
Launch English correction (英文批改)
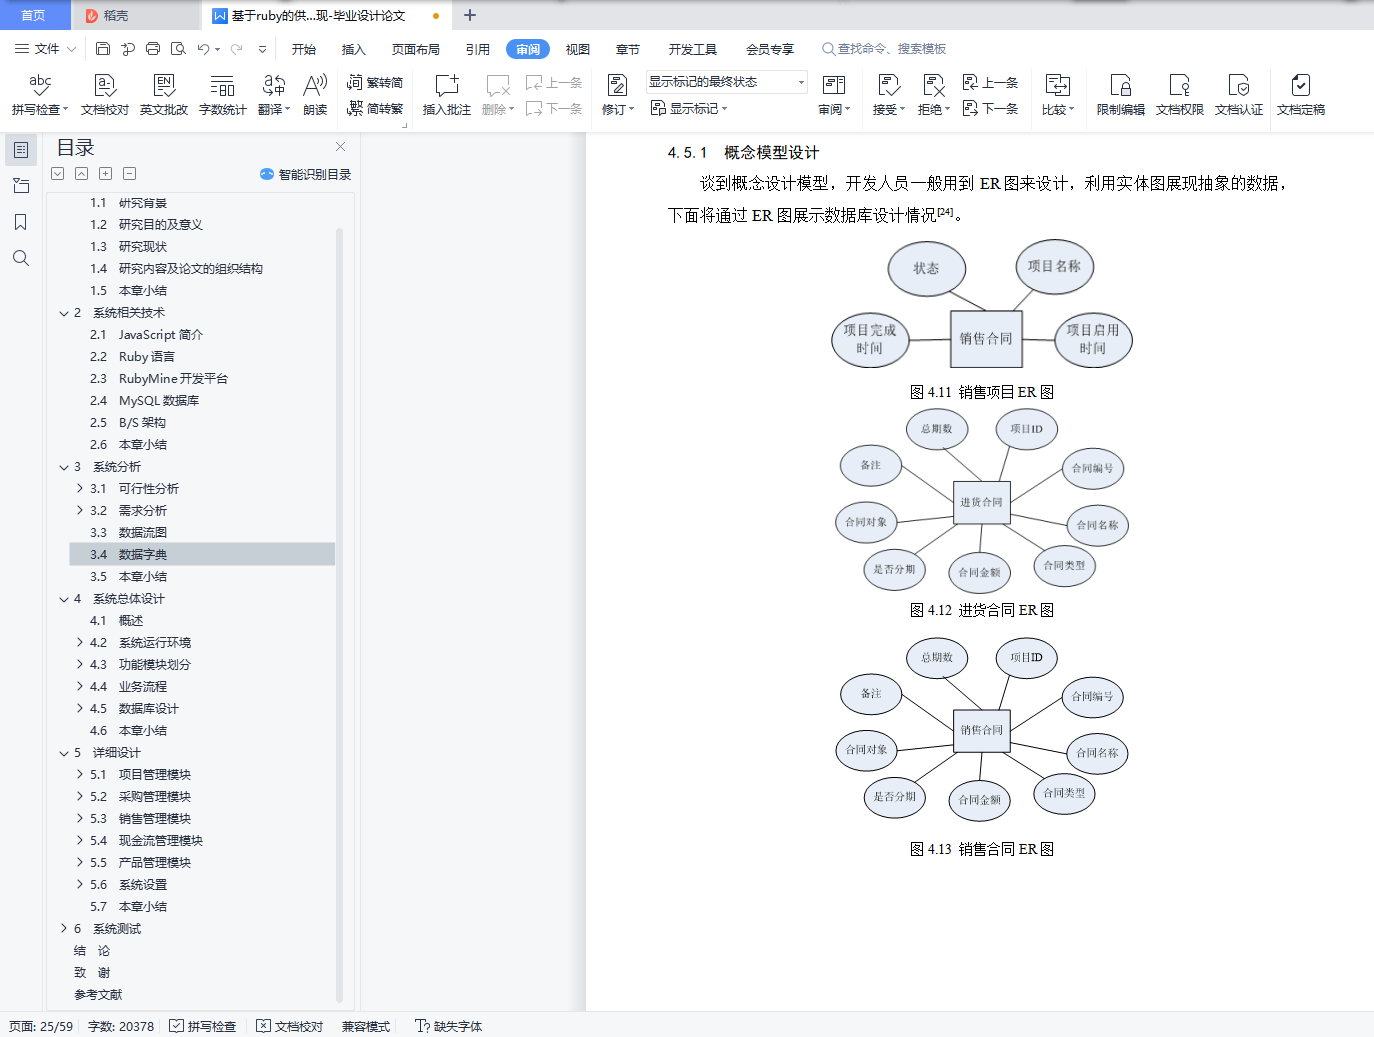pyautogui.click(x=164, y=95)
